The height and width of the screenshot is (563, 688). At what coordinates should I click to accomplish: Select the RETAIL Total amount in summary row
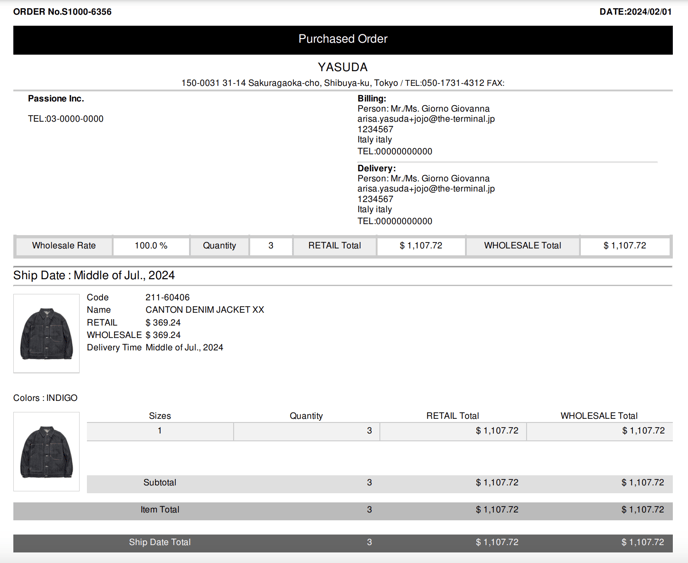421,245
